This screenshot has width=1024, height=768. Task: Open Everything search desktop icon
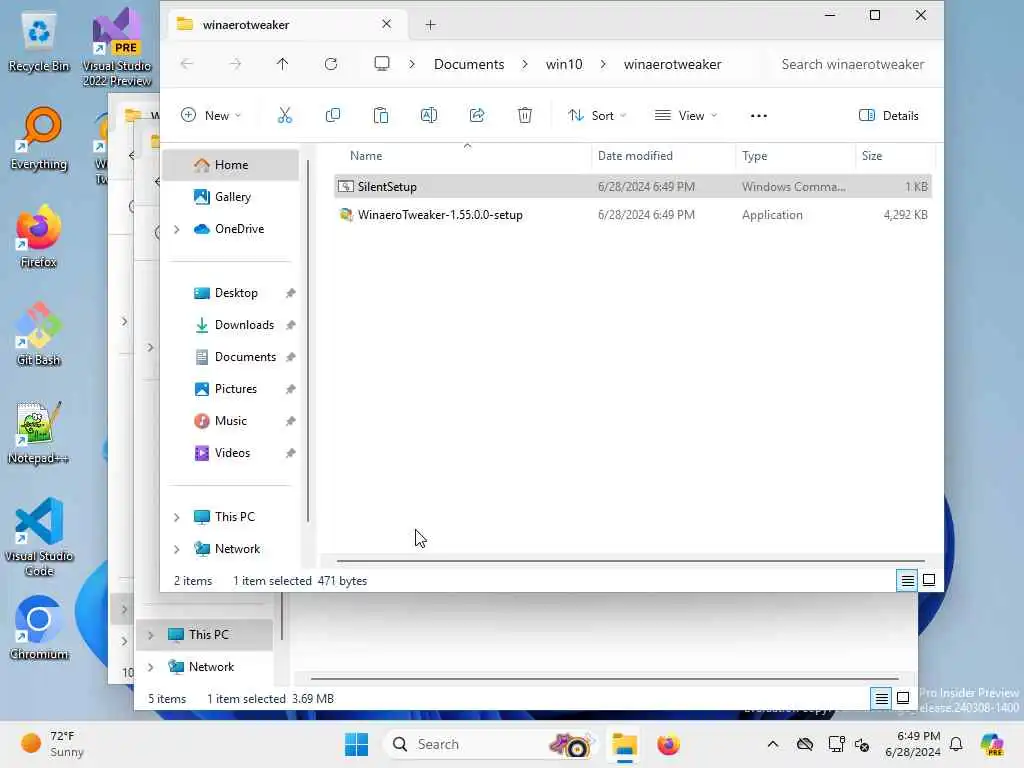(39, 139)
